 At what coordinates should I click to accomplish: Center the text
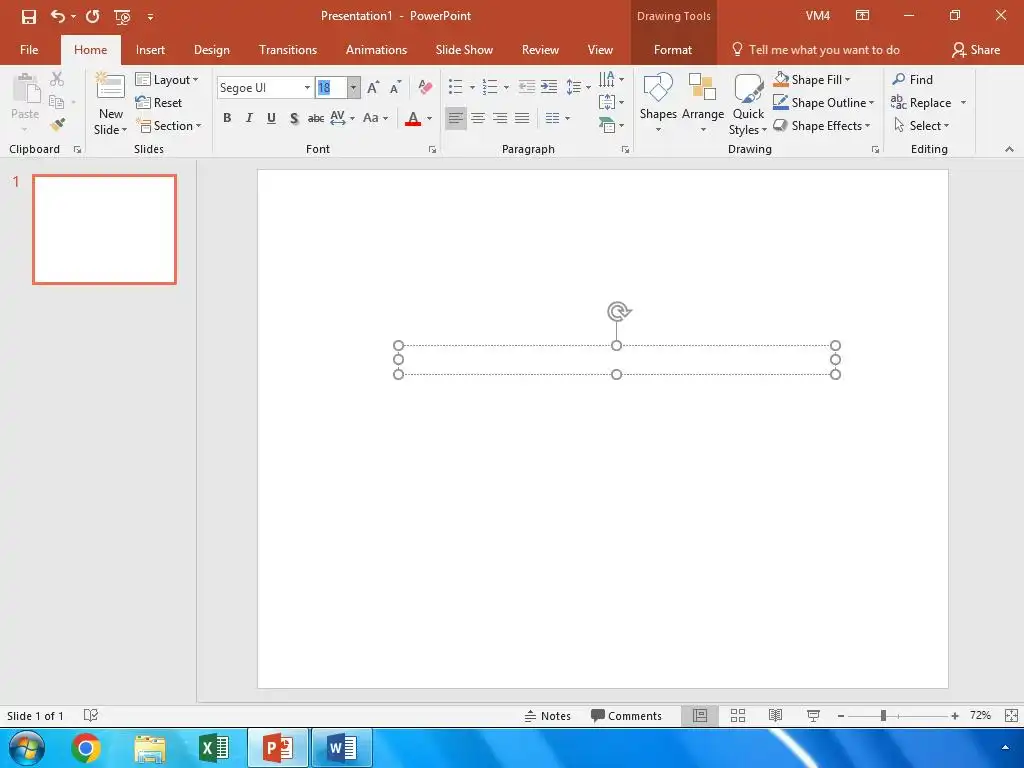click(x=478, y=118)
